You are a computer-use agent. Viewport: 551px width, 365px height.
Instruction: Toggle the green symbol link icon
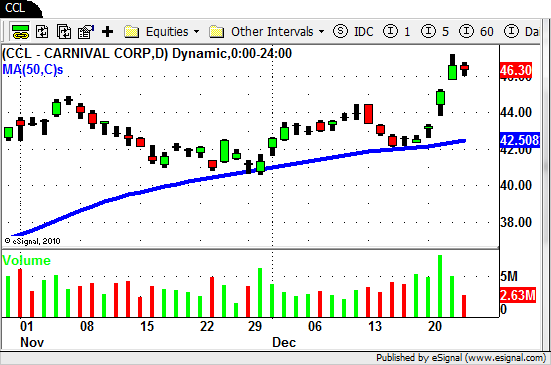click(20, 32)
